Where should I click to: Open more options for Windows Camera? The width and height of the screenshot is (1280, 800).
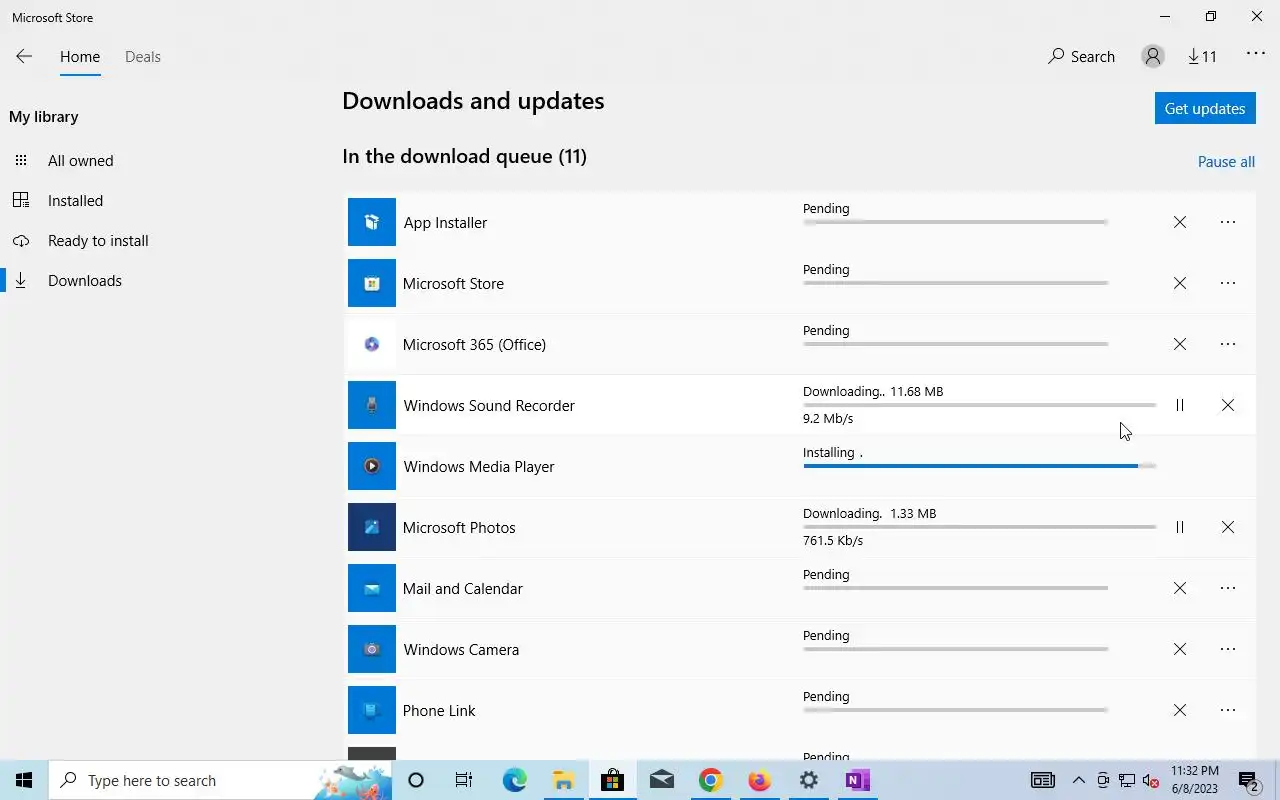coord(1228,649)
